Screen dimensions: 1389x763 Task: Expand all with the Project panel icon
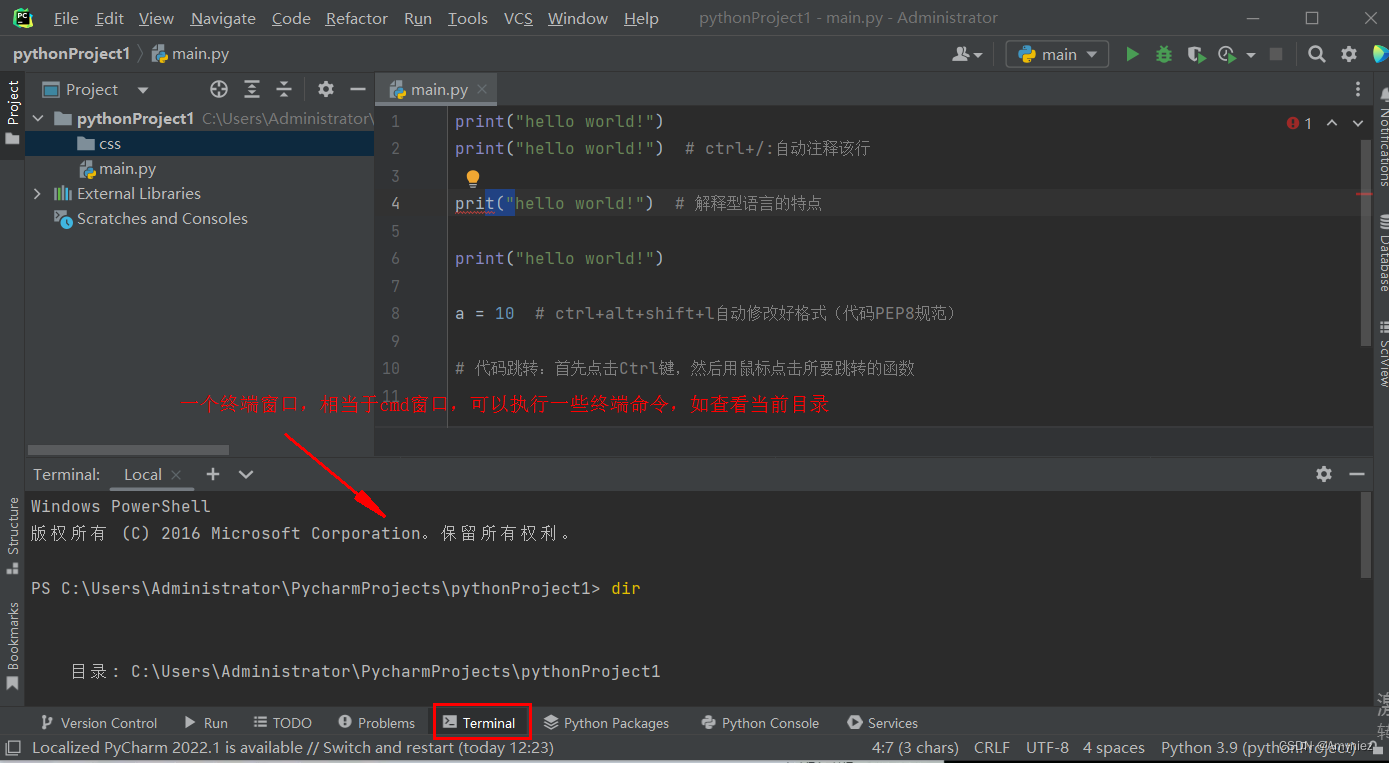click(x=252, y=89)
